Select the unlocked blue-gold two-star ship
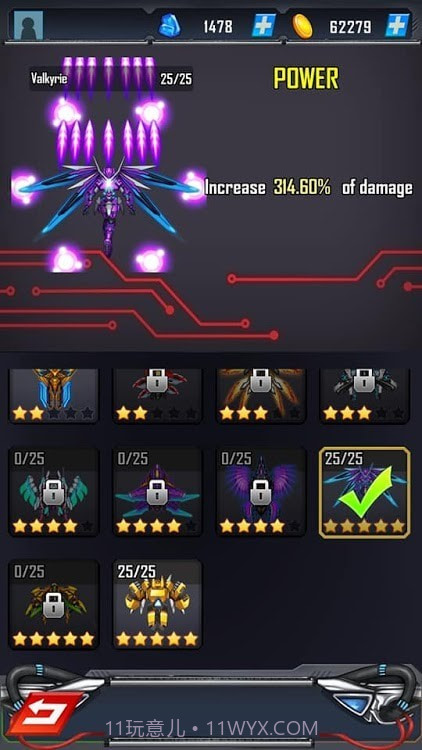 point(54,396)
